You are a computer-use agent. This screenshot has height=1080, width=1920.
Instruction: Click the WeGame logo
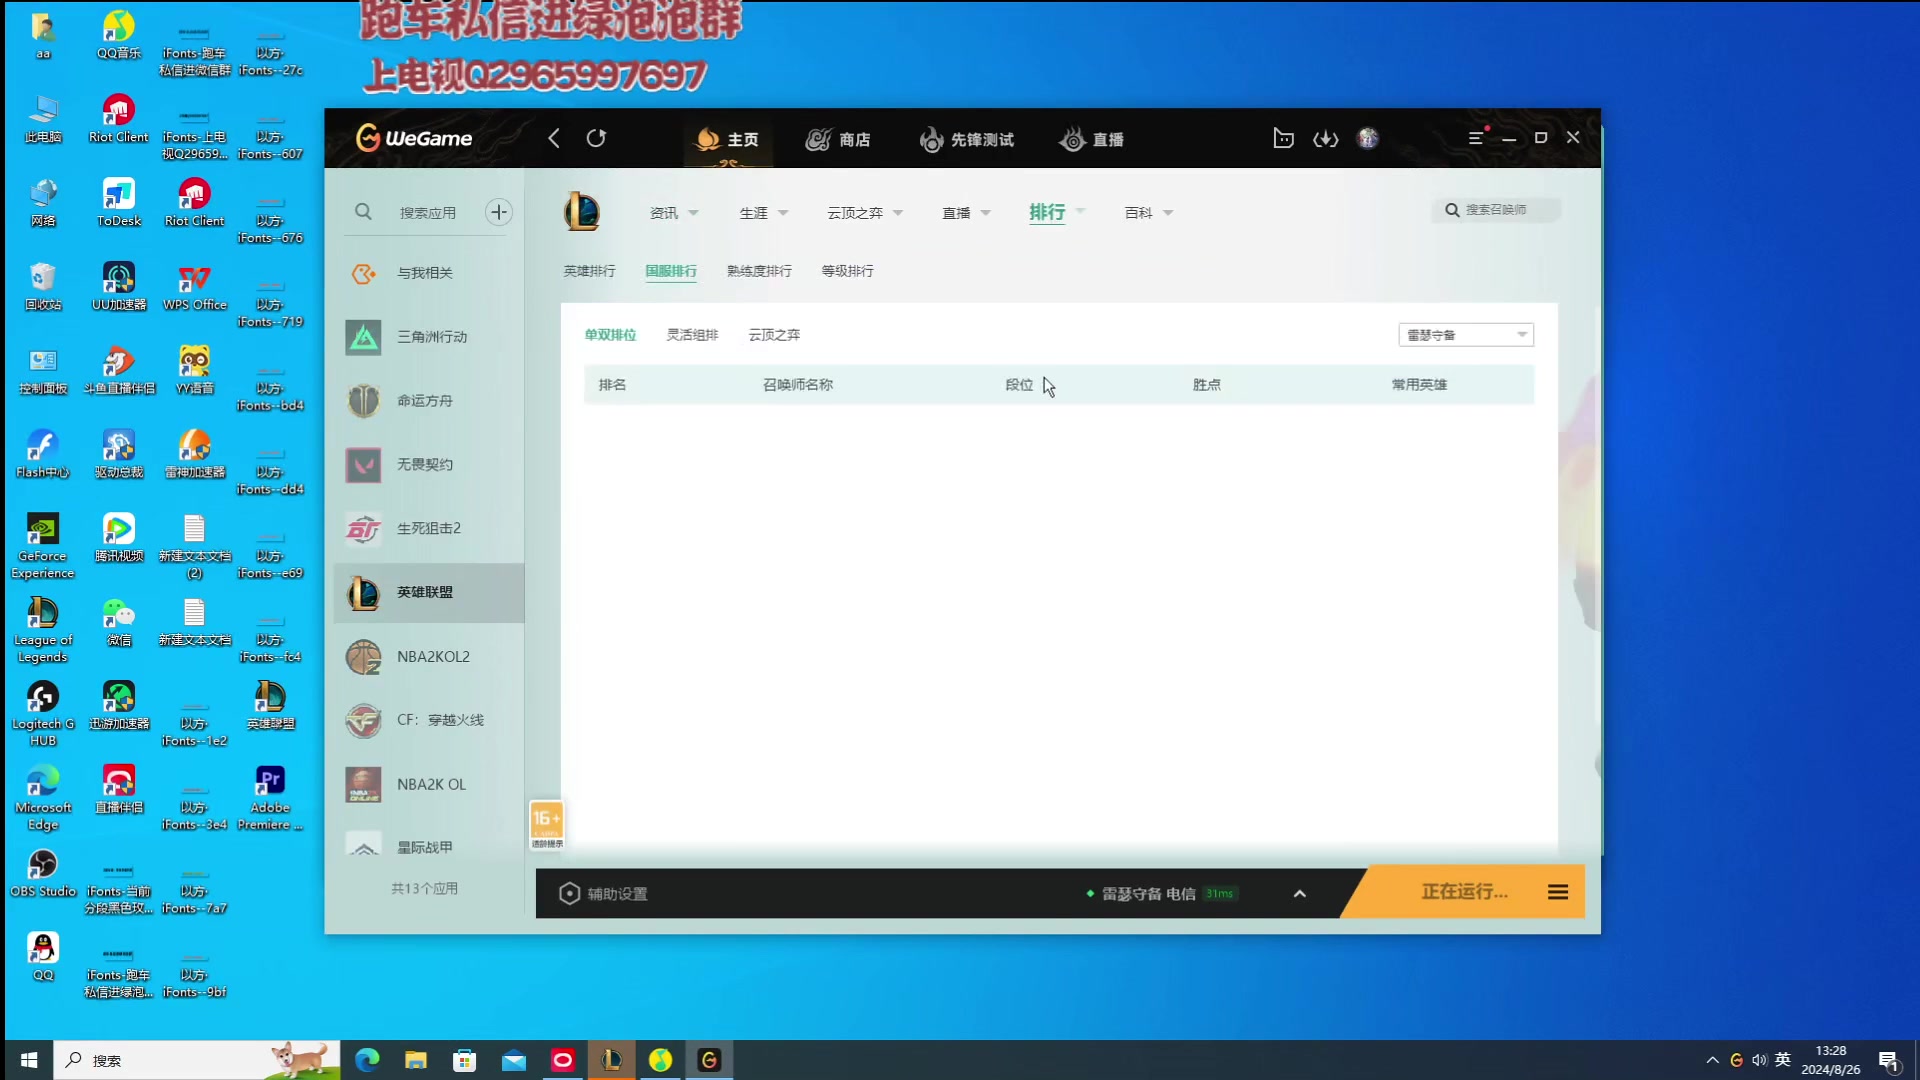tap(414, 138)
